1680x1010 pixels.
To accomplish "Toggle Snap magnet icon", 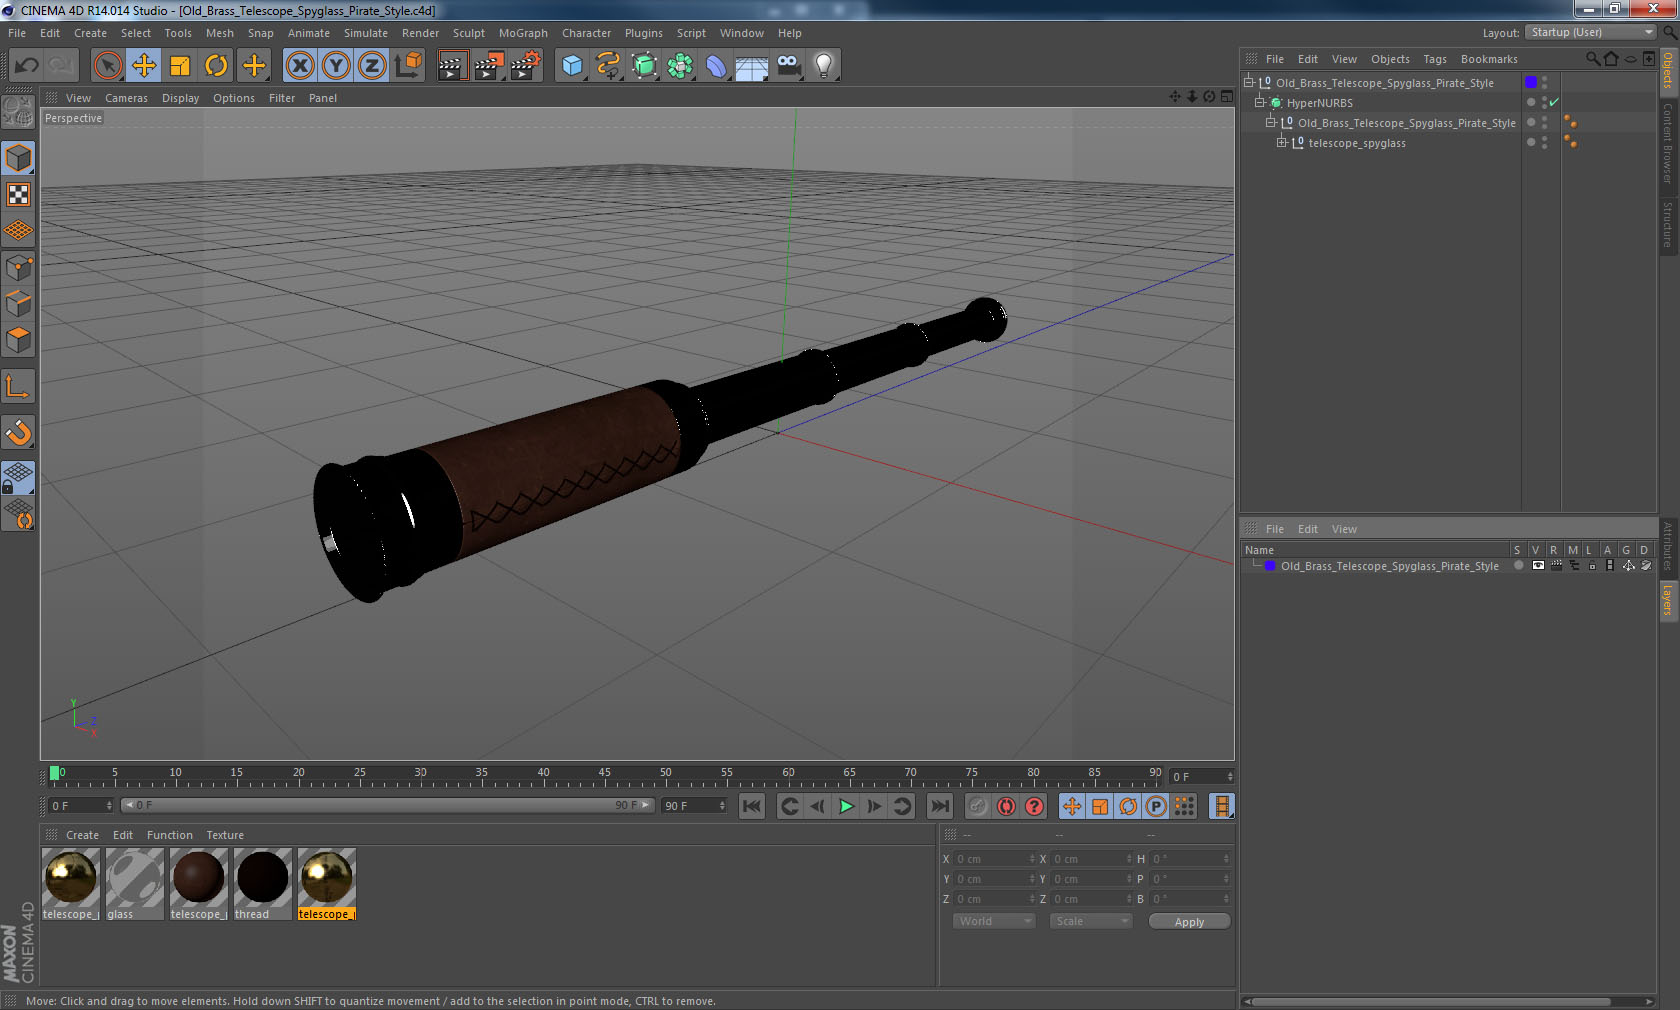I will pyautogui.click(x=19, y=433).
